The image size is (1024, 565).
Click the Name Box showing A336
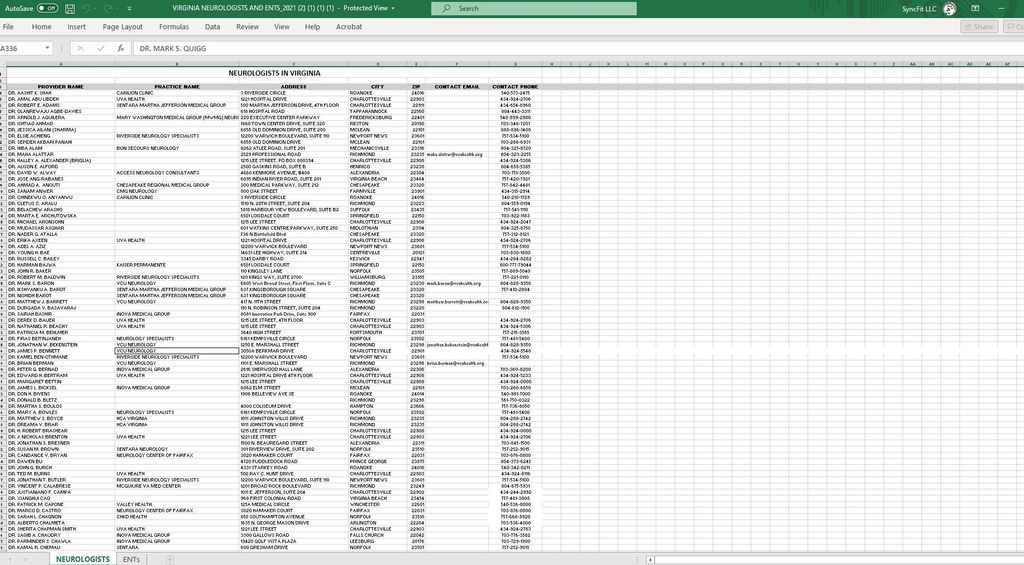click(x=21, y=48)
